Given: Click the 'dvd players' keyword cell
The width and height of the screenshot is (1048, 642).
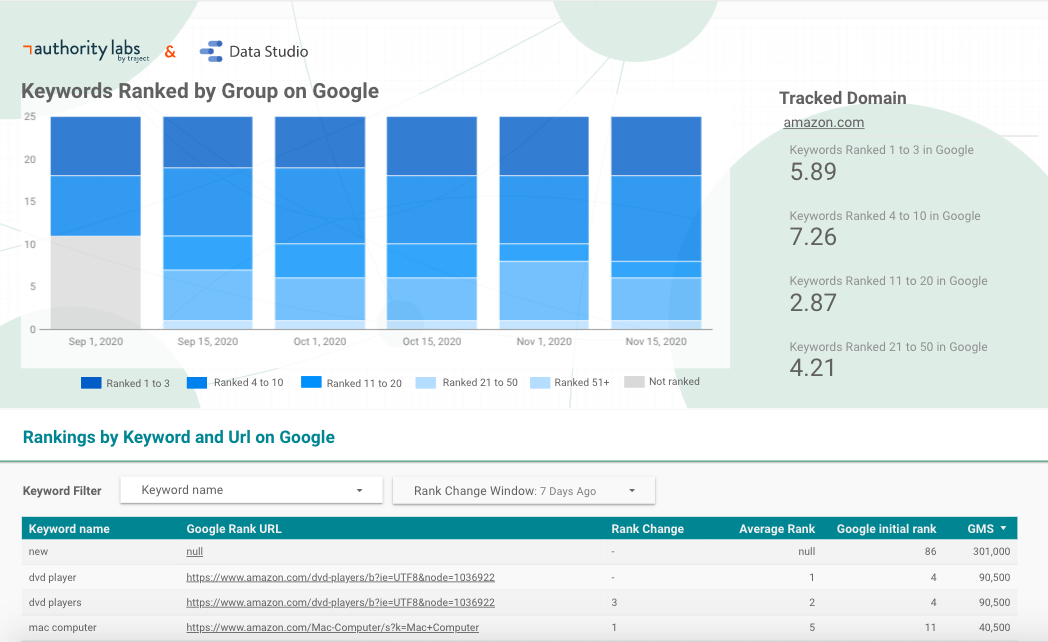Looking at the screenshot, I should coord(55,602).
